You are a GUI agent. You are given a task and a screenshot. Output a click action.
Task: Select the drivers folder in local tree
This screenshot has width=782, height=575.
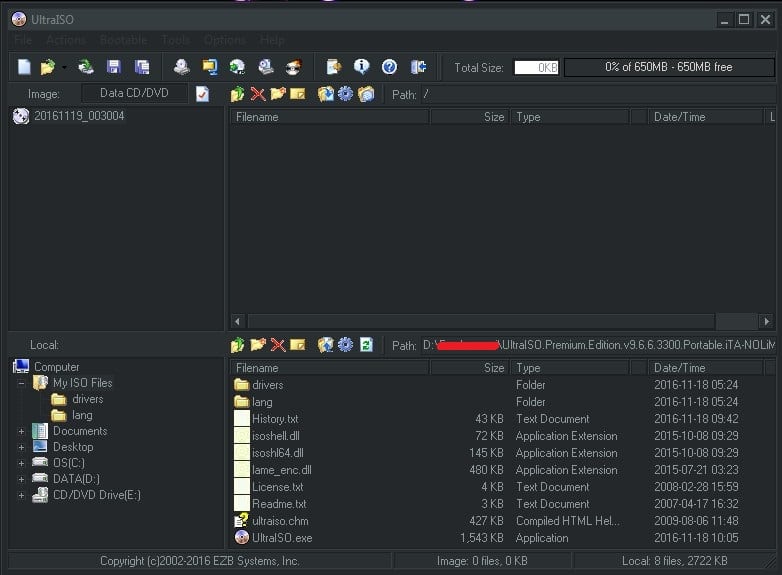(x=88, y=399)
